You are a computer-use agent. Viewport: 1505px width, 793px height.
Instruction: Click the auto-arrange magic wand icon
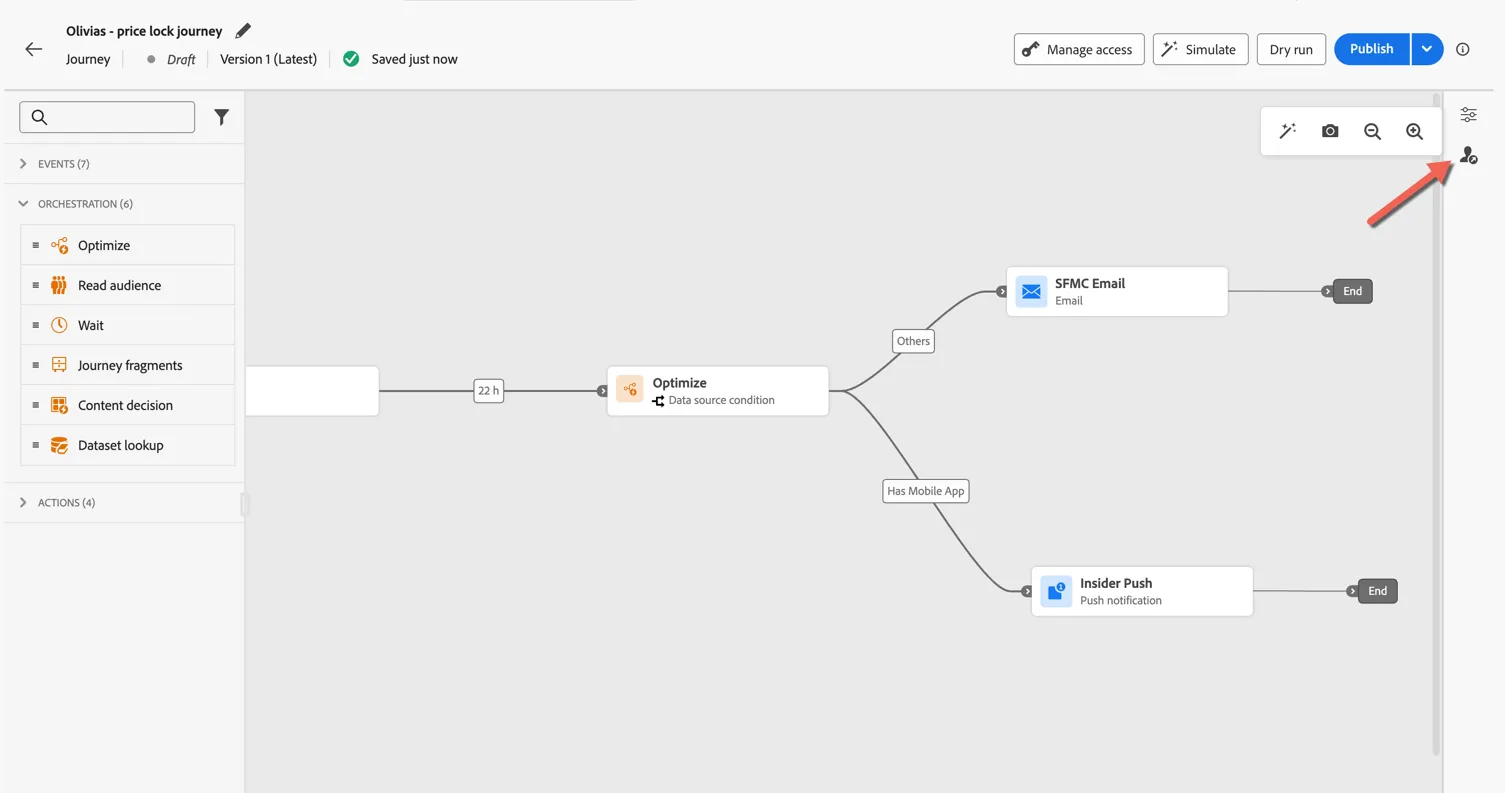[1288, 131]
